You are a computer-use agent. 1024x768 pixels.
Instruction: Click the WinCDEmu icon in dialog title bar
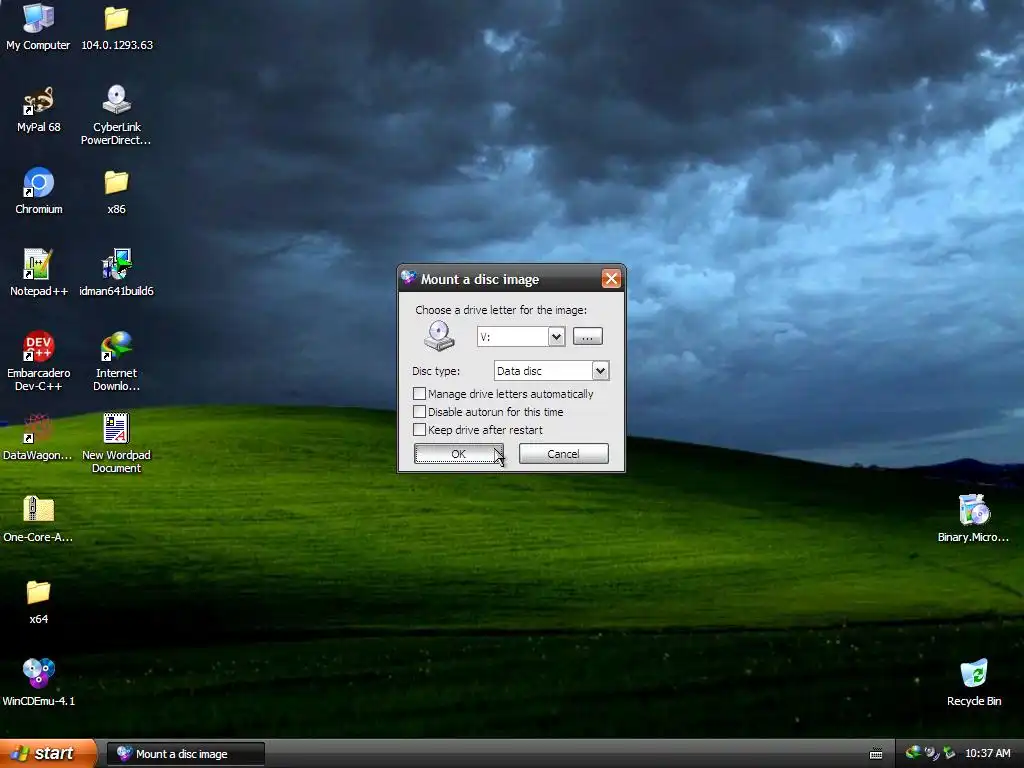coord(409,278)
